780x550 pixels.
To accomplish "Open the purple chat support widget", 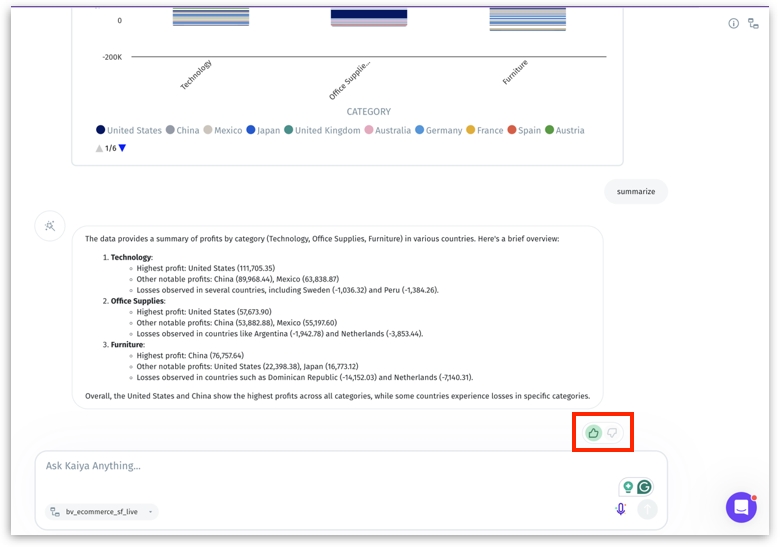I will click(741, 507).
